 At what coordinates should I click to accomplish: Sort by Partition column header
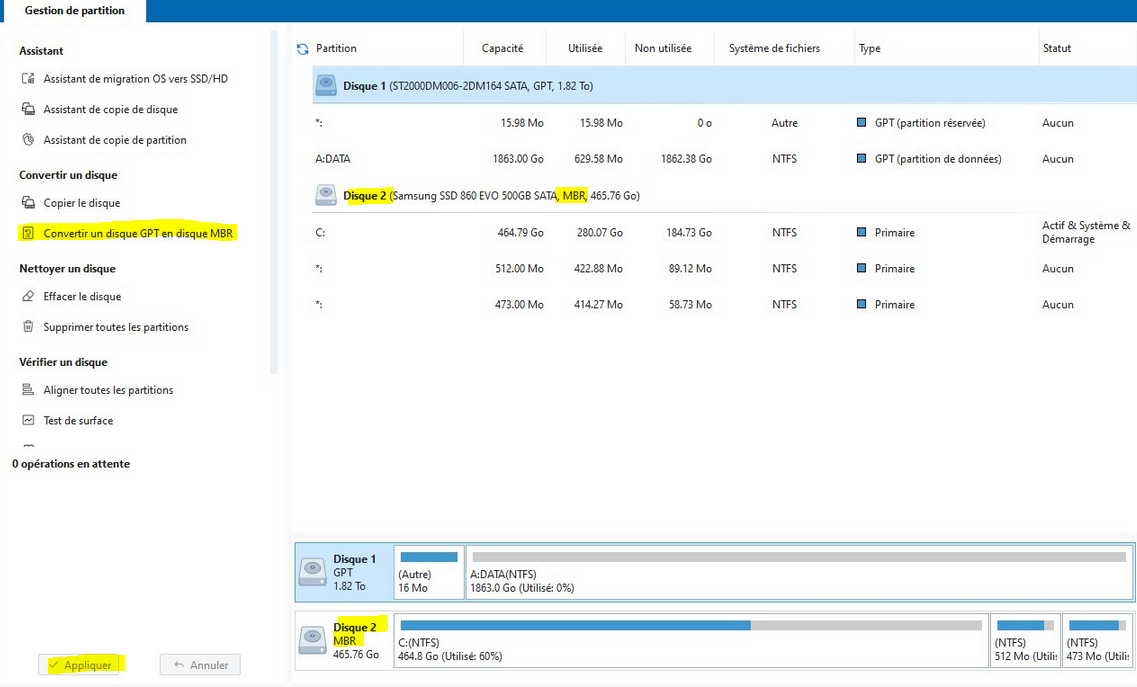click(336, 49)
